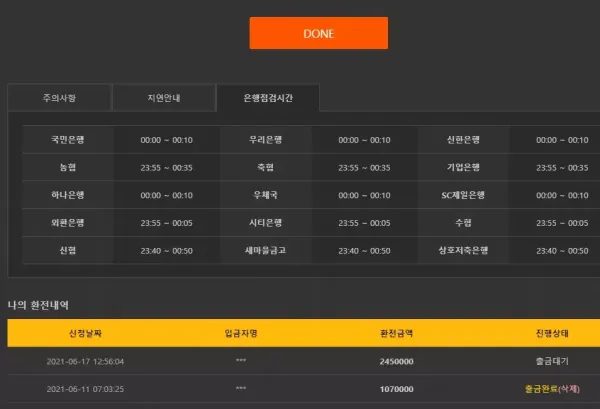Select the 2021-06-11 07:03:25 date entry
This screenshot has height=409, width=600.
(85, 389)
